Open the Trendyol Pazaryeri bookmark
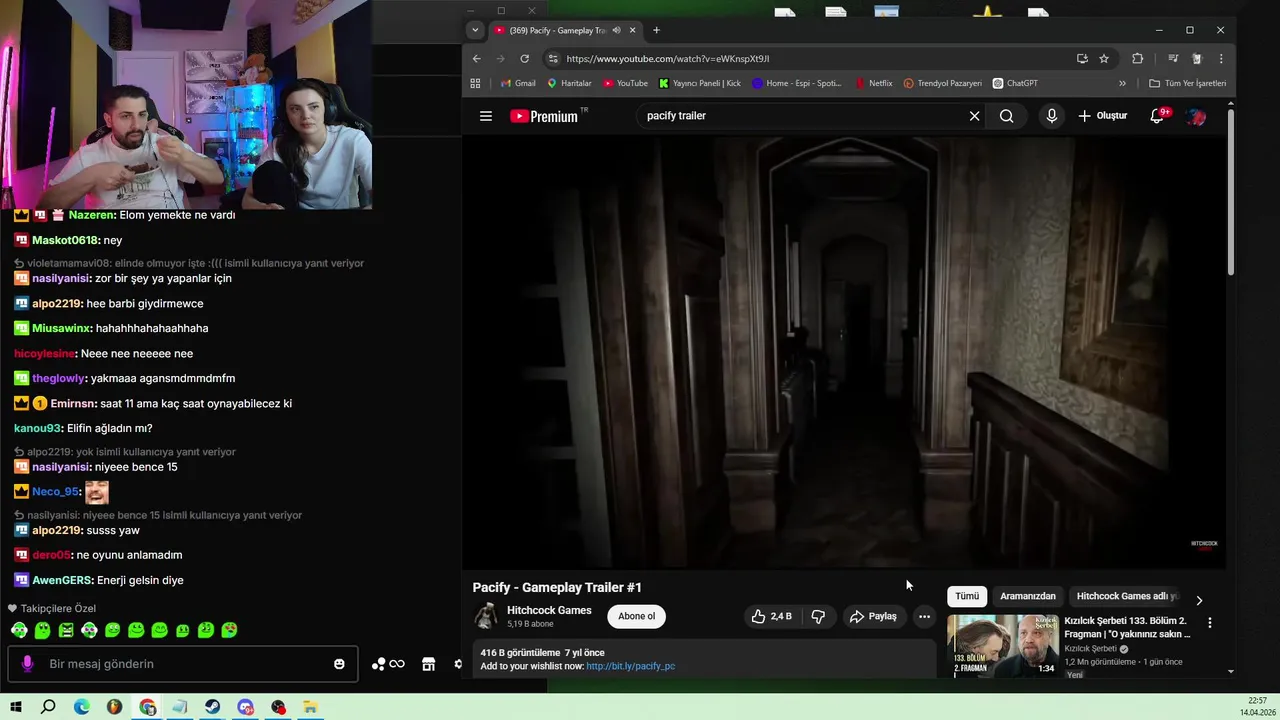 pos(942,84)
